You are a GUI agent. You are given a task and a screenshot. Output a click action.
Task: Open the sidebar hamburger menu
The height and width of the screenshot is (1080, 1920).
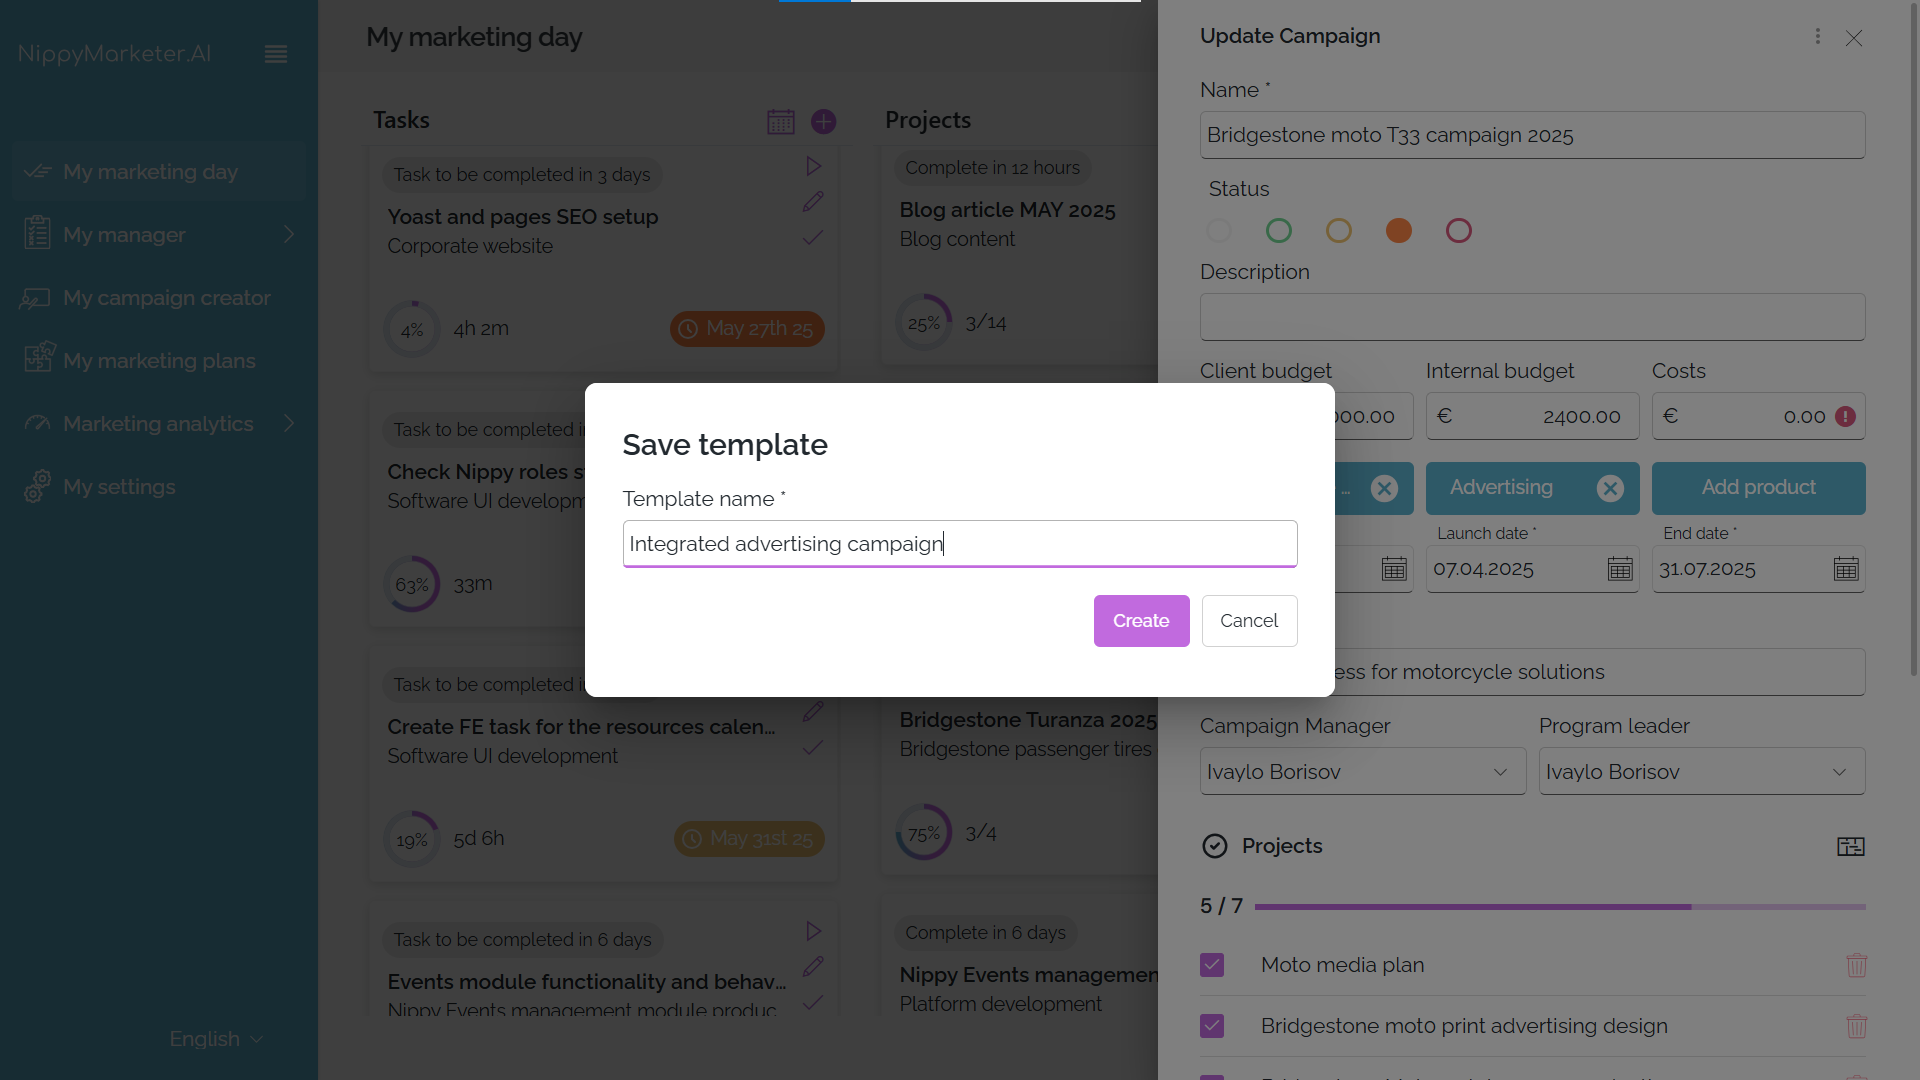point(276,54)
